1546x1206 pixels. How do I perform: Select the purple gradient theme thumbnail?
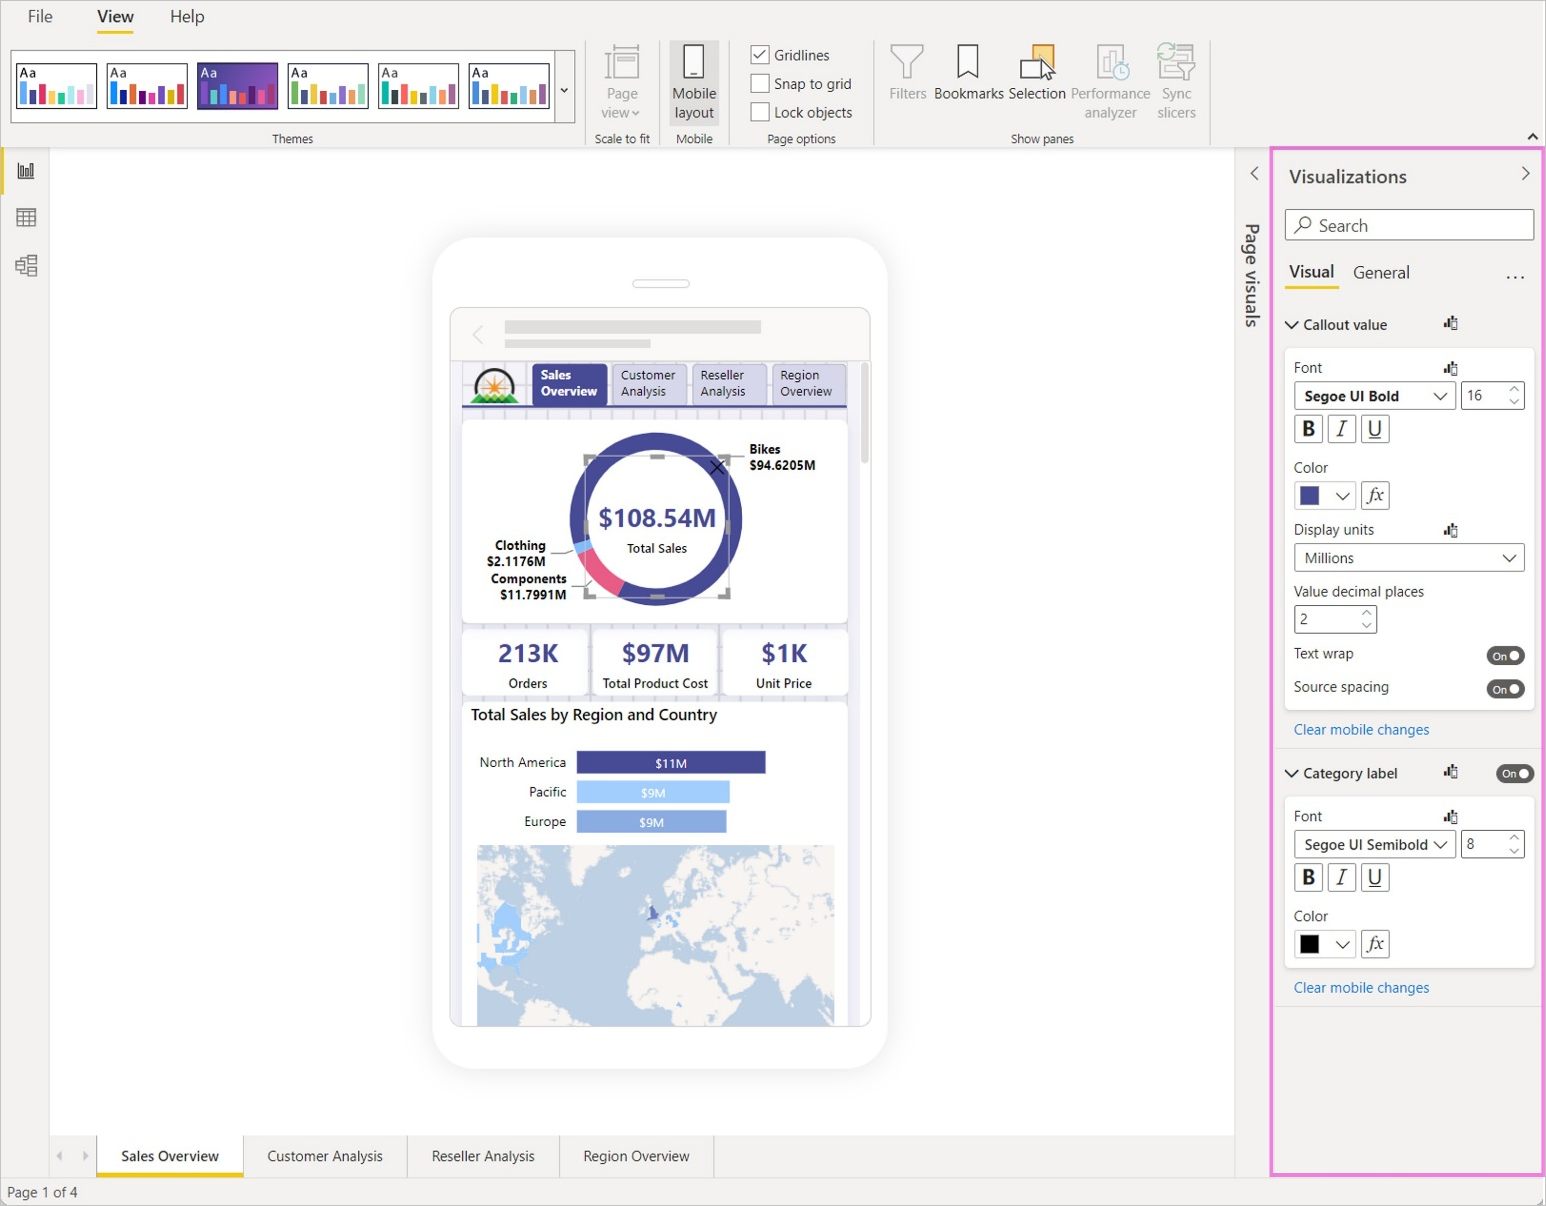click(x=237, y=86)
